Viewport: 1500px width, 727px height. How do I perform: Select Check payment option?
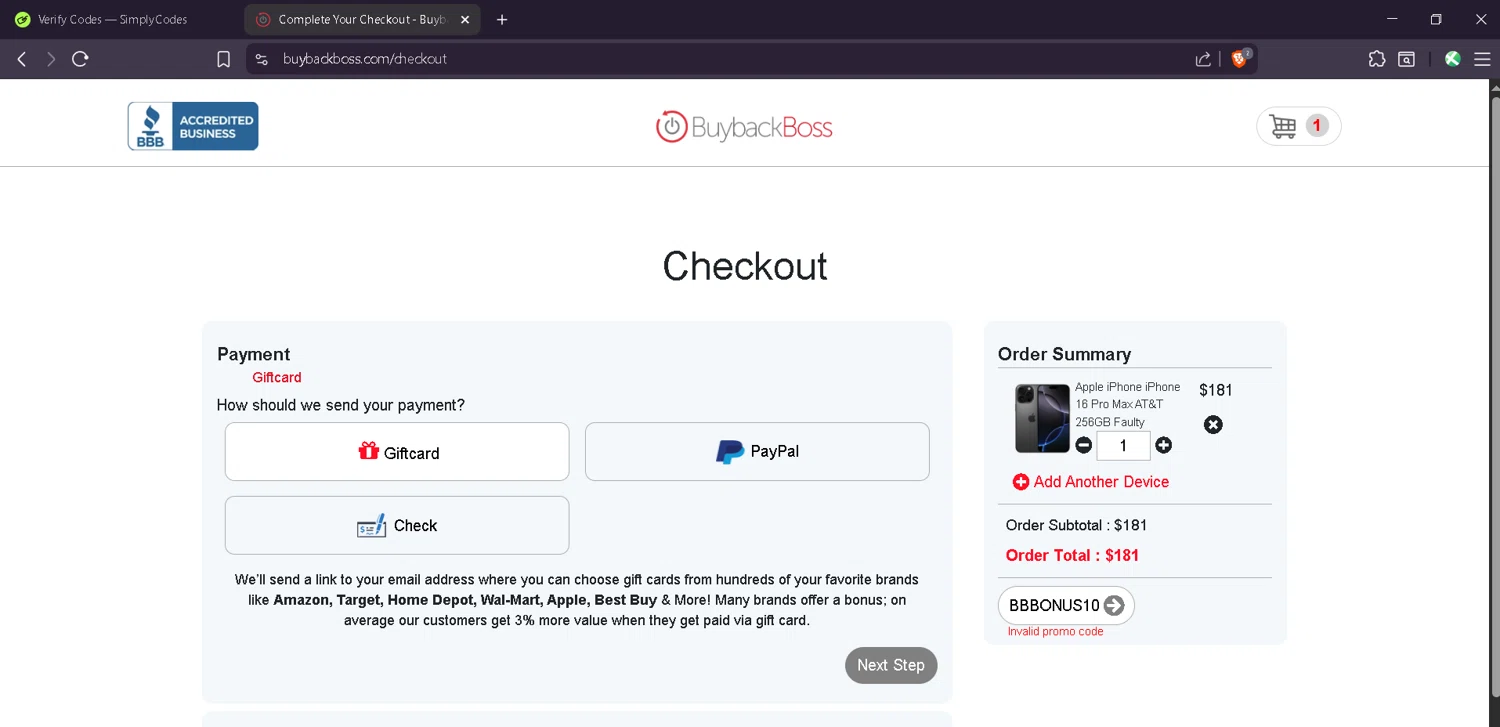(x=397, y=525)
